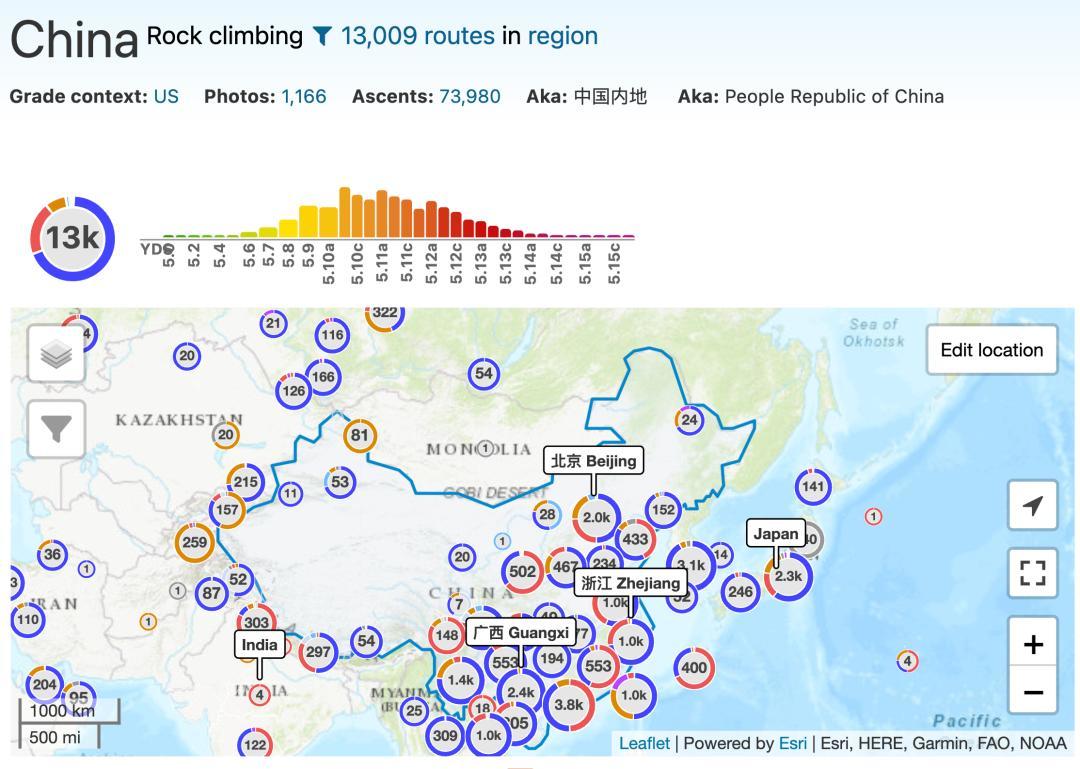
Task: Click the 13k routes donut chart
Action: 72,238
